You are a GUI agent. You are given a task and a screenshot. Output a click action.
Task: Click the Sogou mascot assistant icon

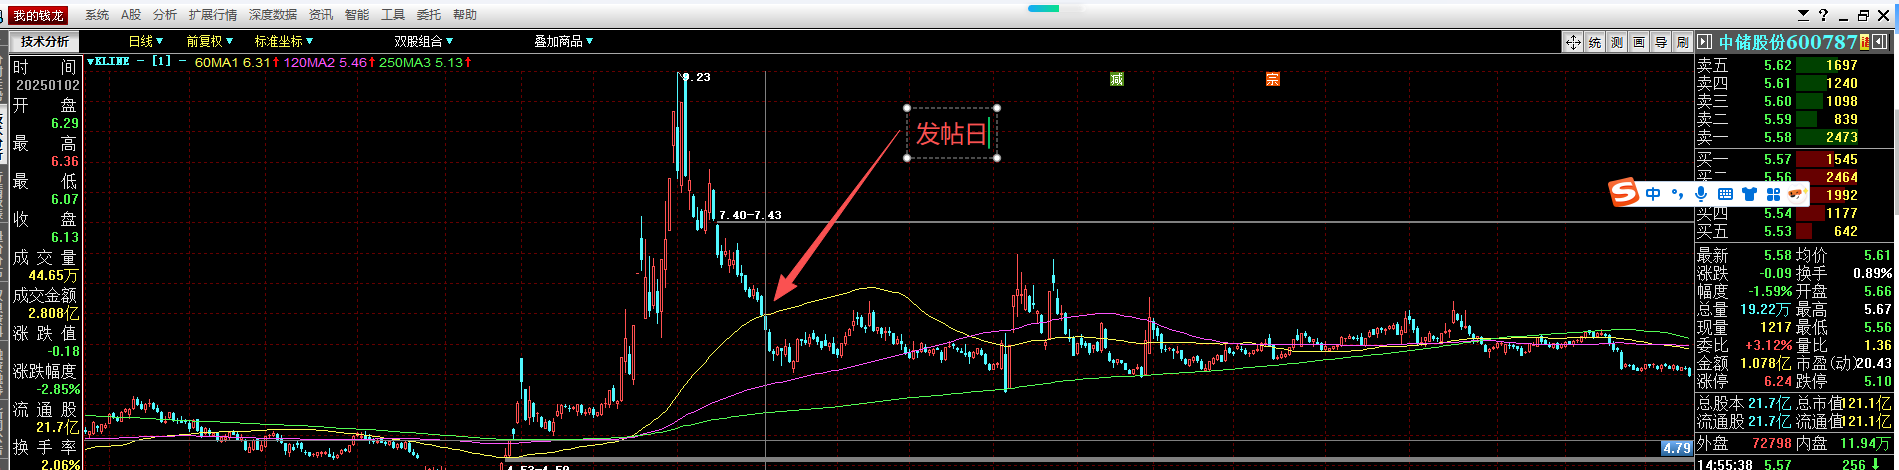1797,193
